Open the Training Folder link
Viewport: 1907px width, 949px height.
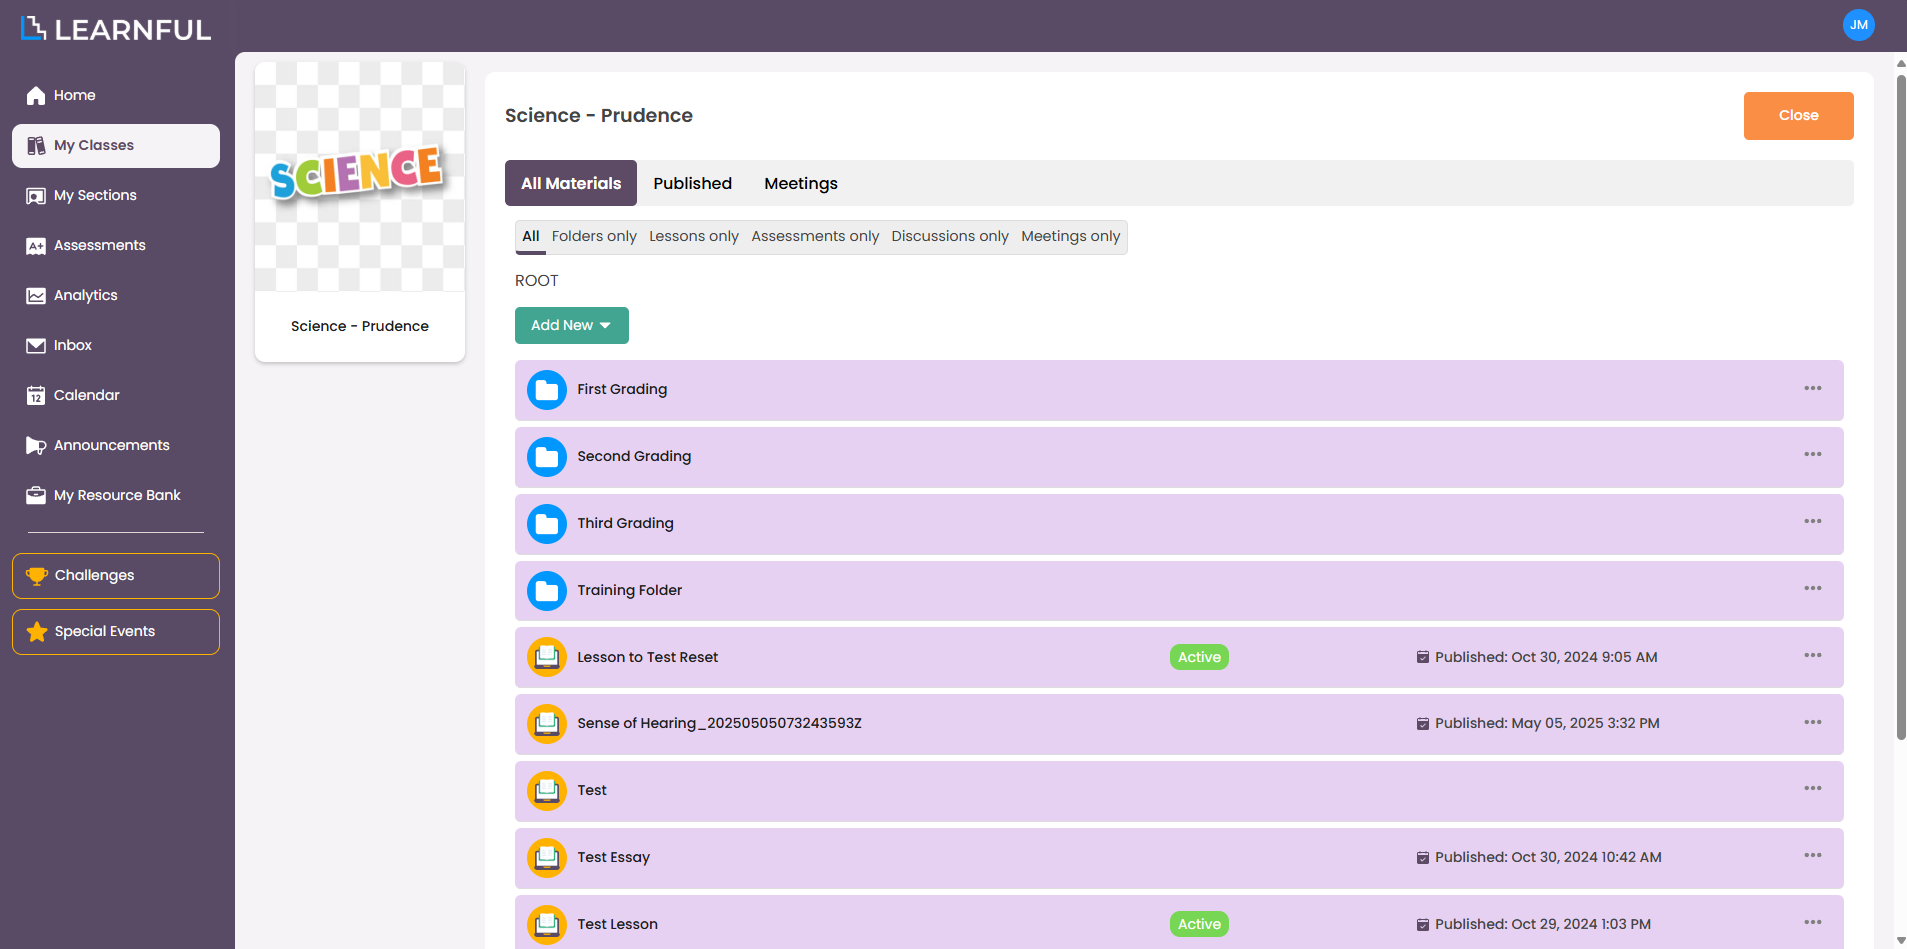coord(629,591)
